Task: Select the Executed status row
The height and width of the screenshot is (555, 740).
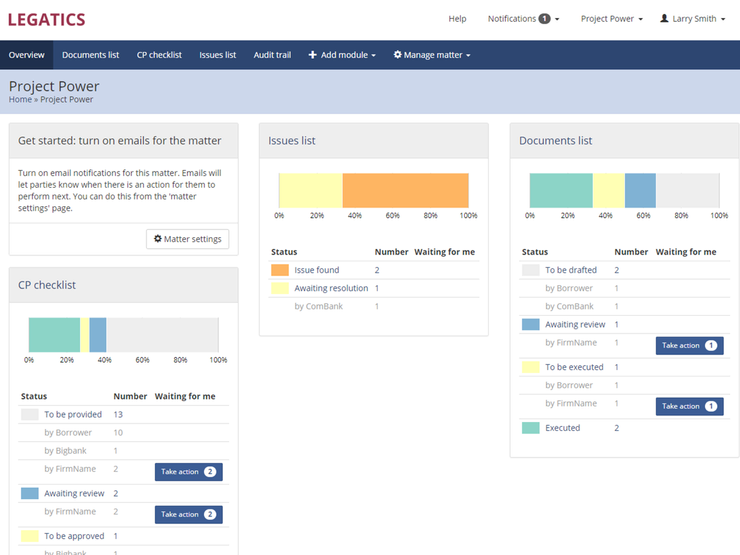Action: tap(624, 428)
